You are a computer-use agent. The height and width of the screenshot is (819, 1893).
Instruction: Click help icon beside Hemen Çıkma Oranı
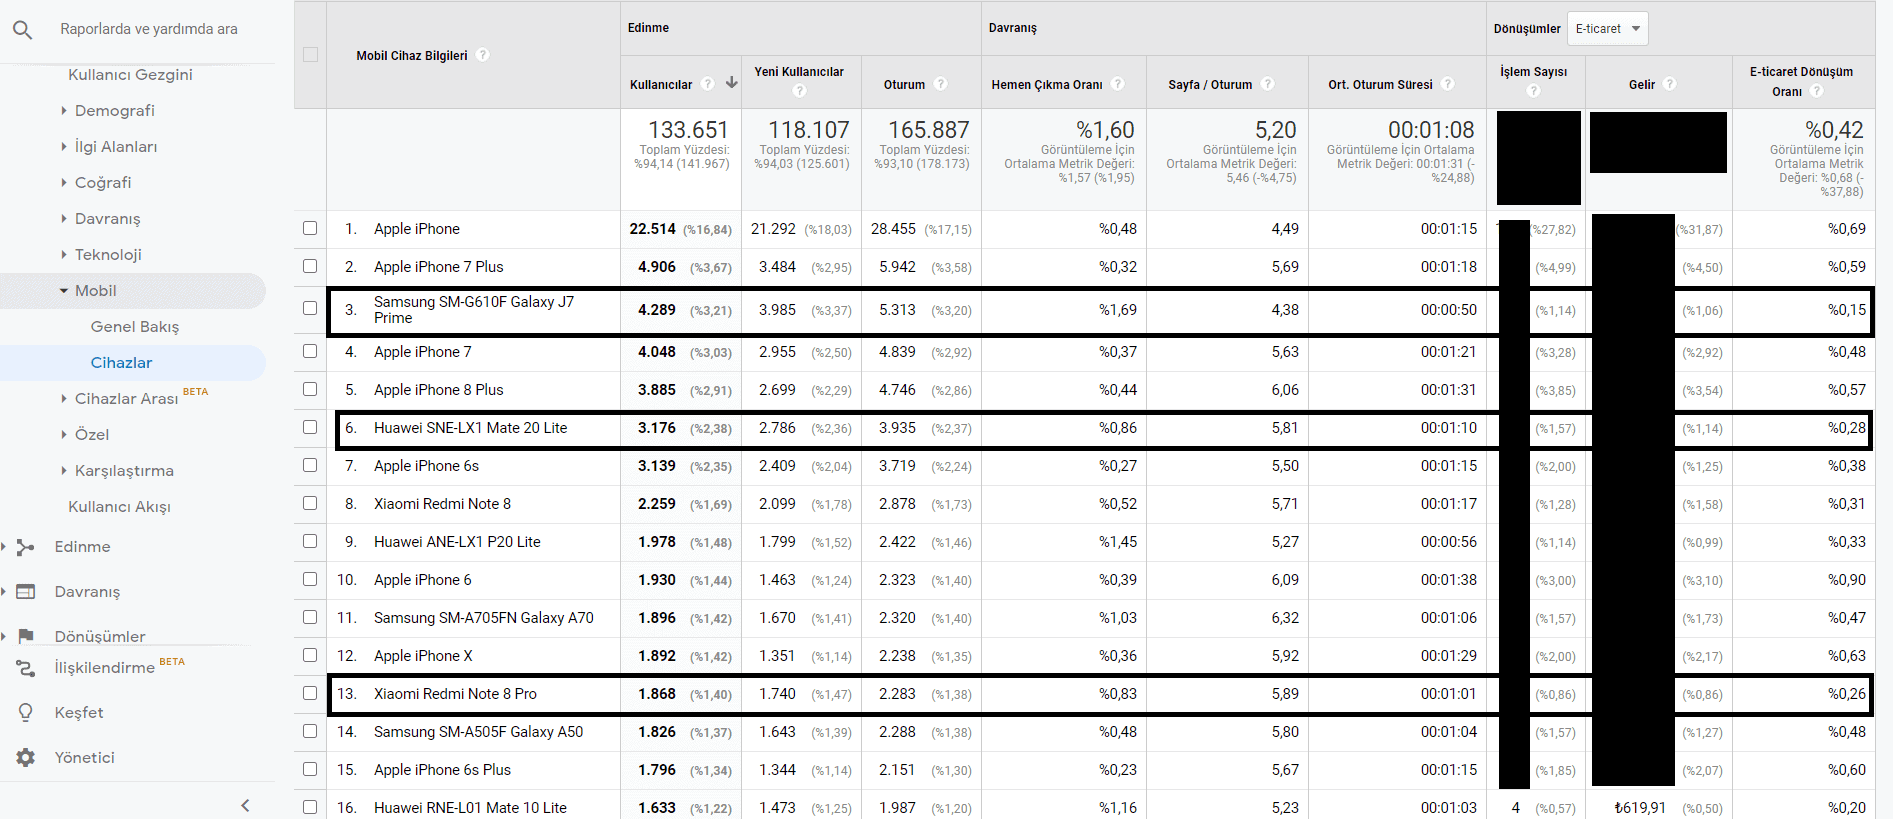click(1118, 84)
